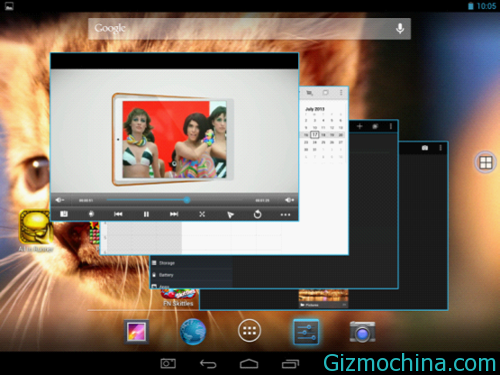500x375 pixels.
Task: Tap the Recent apps navigation button
Action: click(290, 364)
